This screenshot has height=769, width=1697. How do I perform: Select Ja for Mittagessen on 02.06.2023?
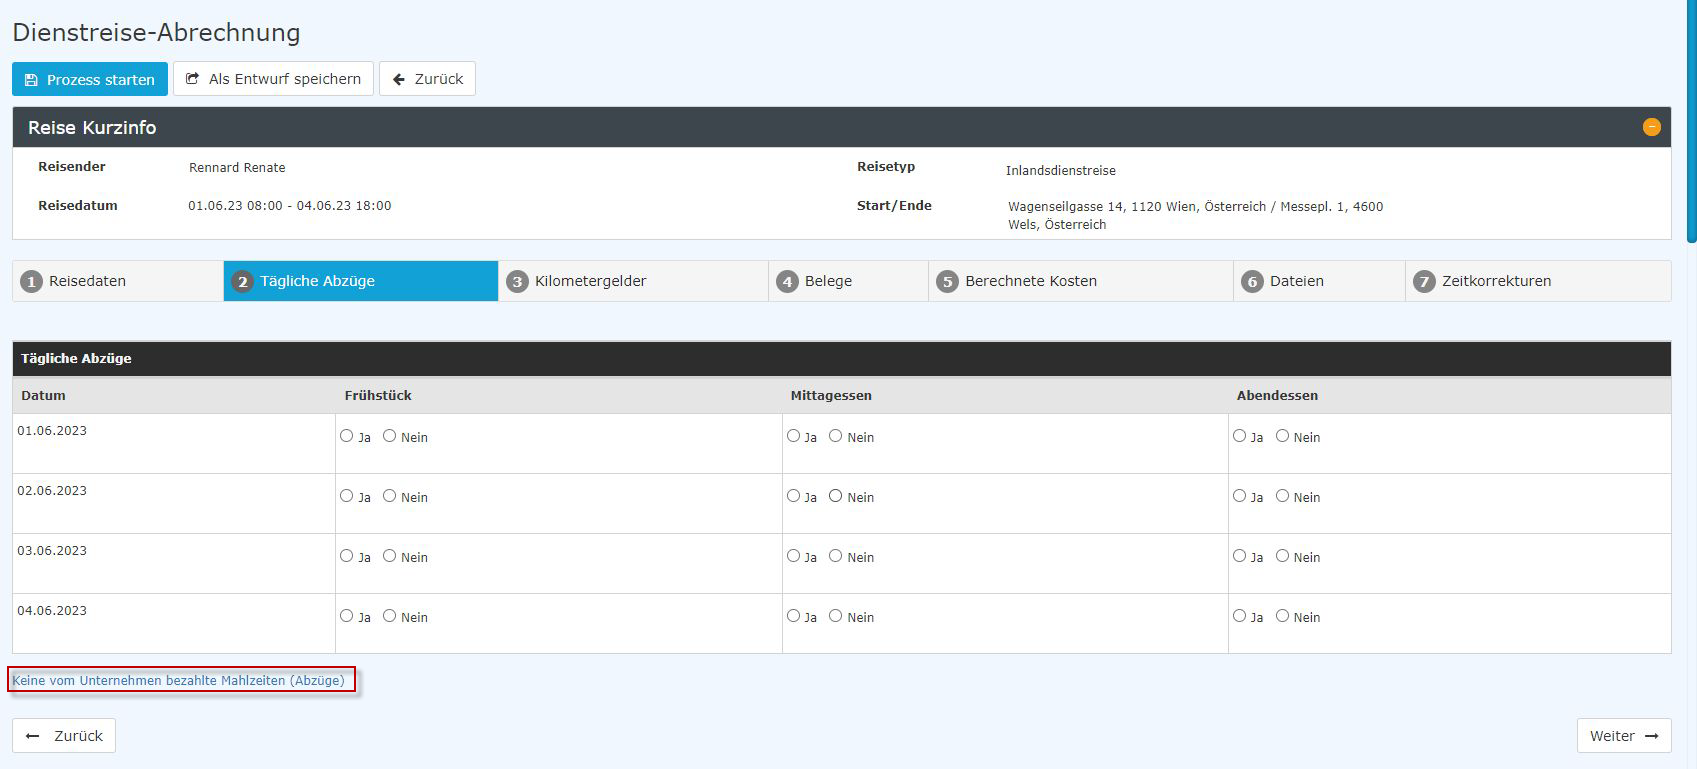click(793, 496)
